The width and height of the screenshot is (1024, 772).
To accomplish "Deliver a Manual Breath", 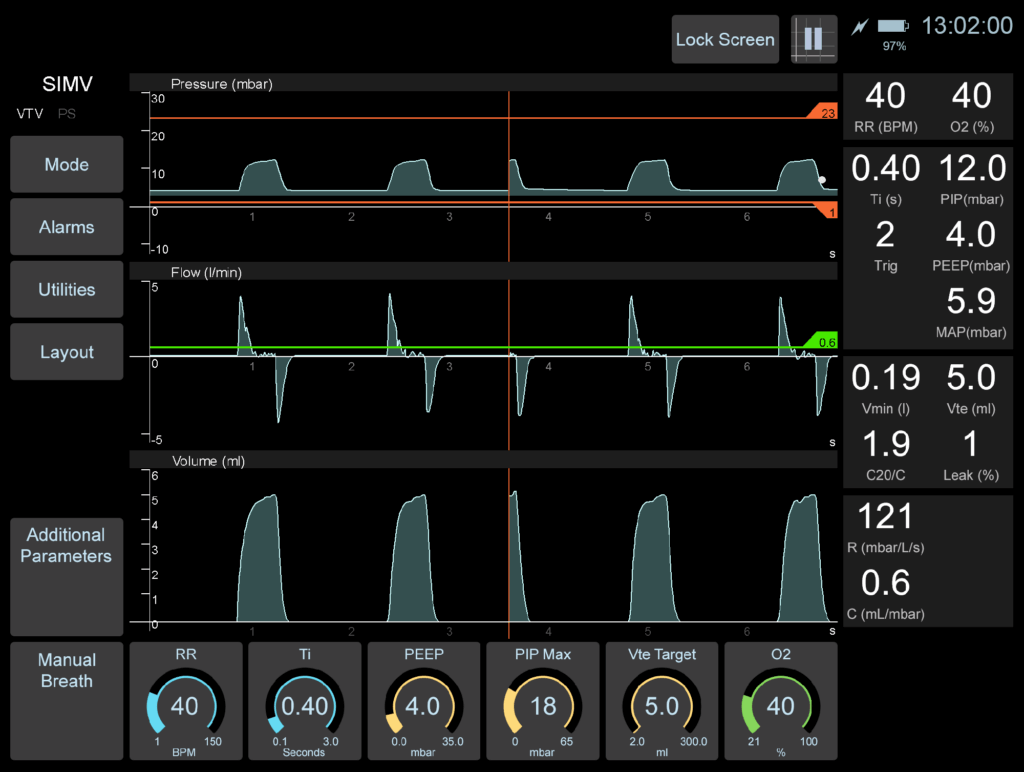I will pyautogui.click(x=67, y=701).
